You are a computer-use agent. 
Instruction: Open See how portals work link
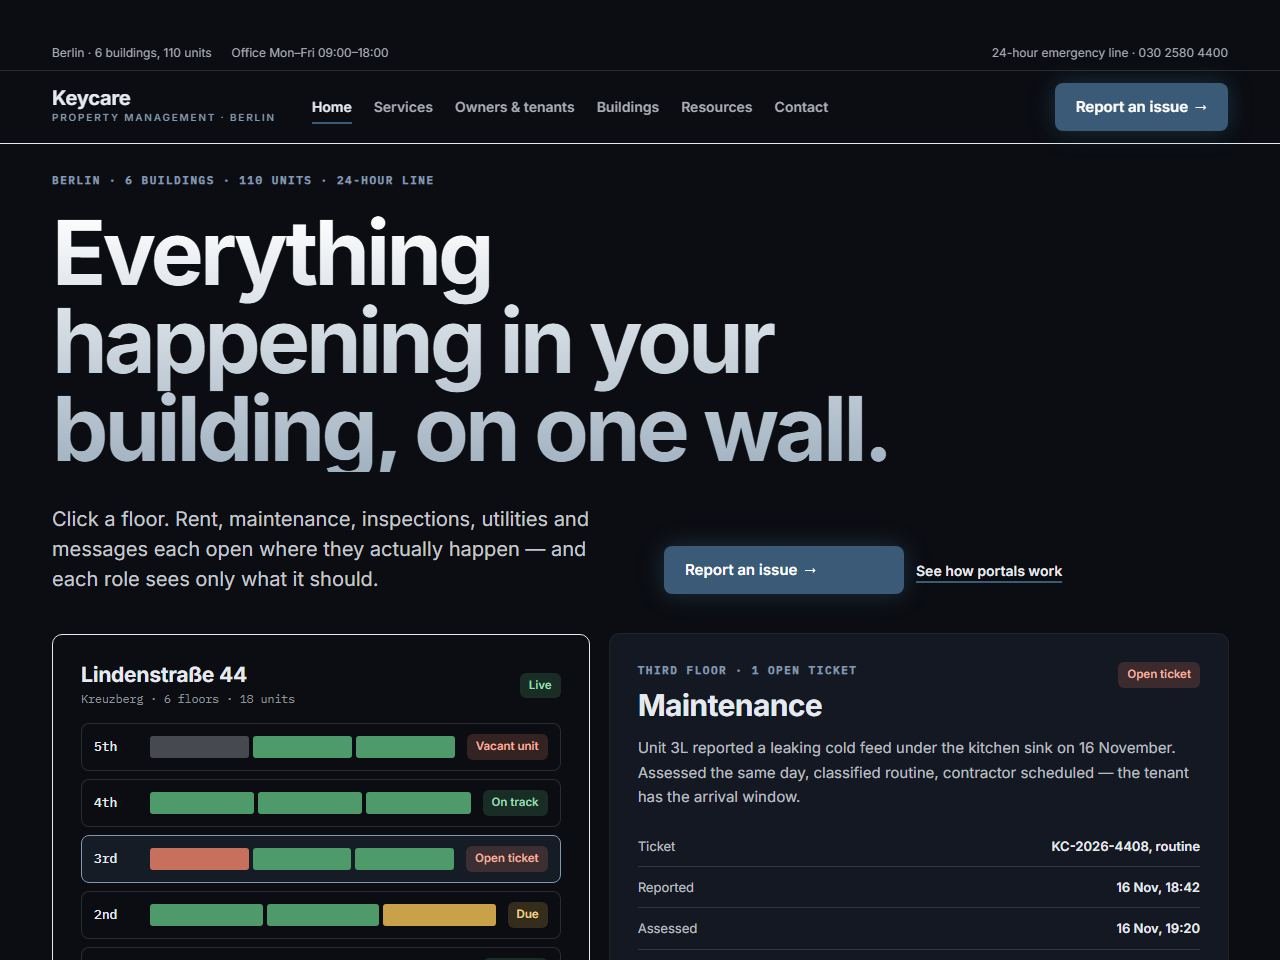coord(989,571)
